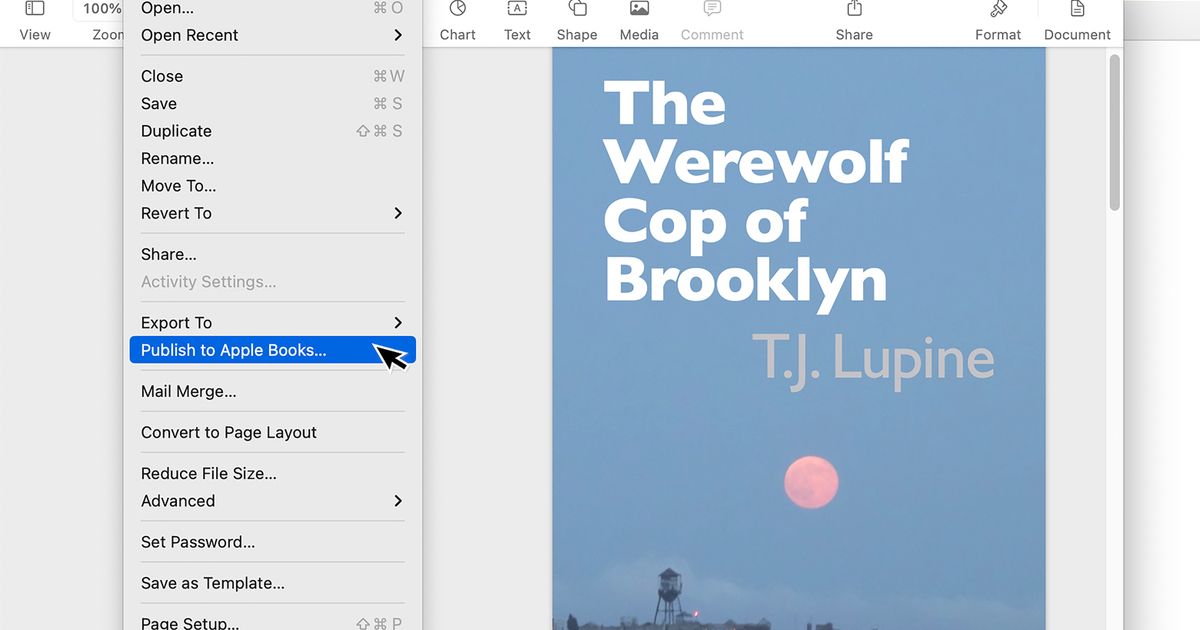Open the Chart toolbar icon

tap(457, 10)
